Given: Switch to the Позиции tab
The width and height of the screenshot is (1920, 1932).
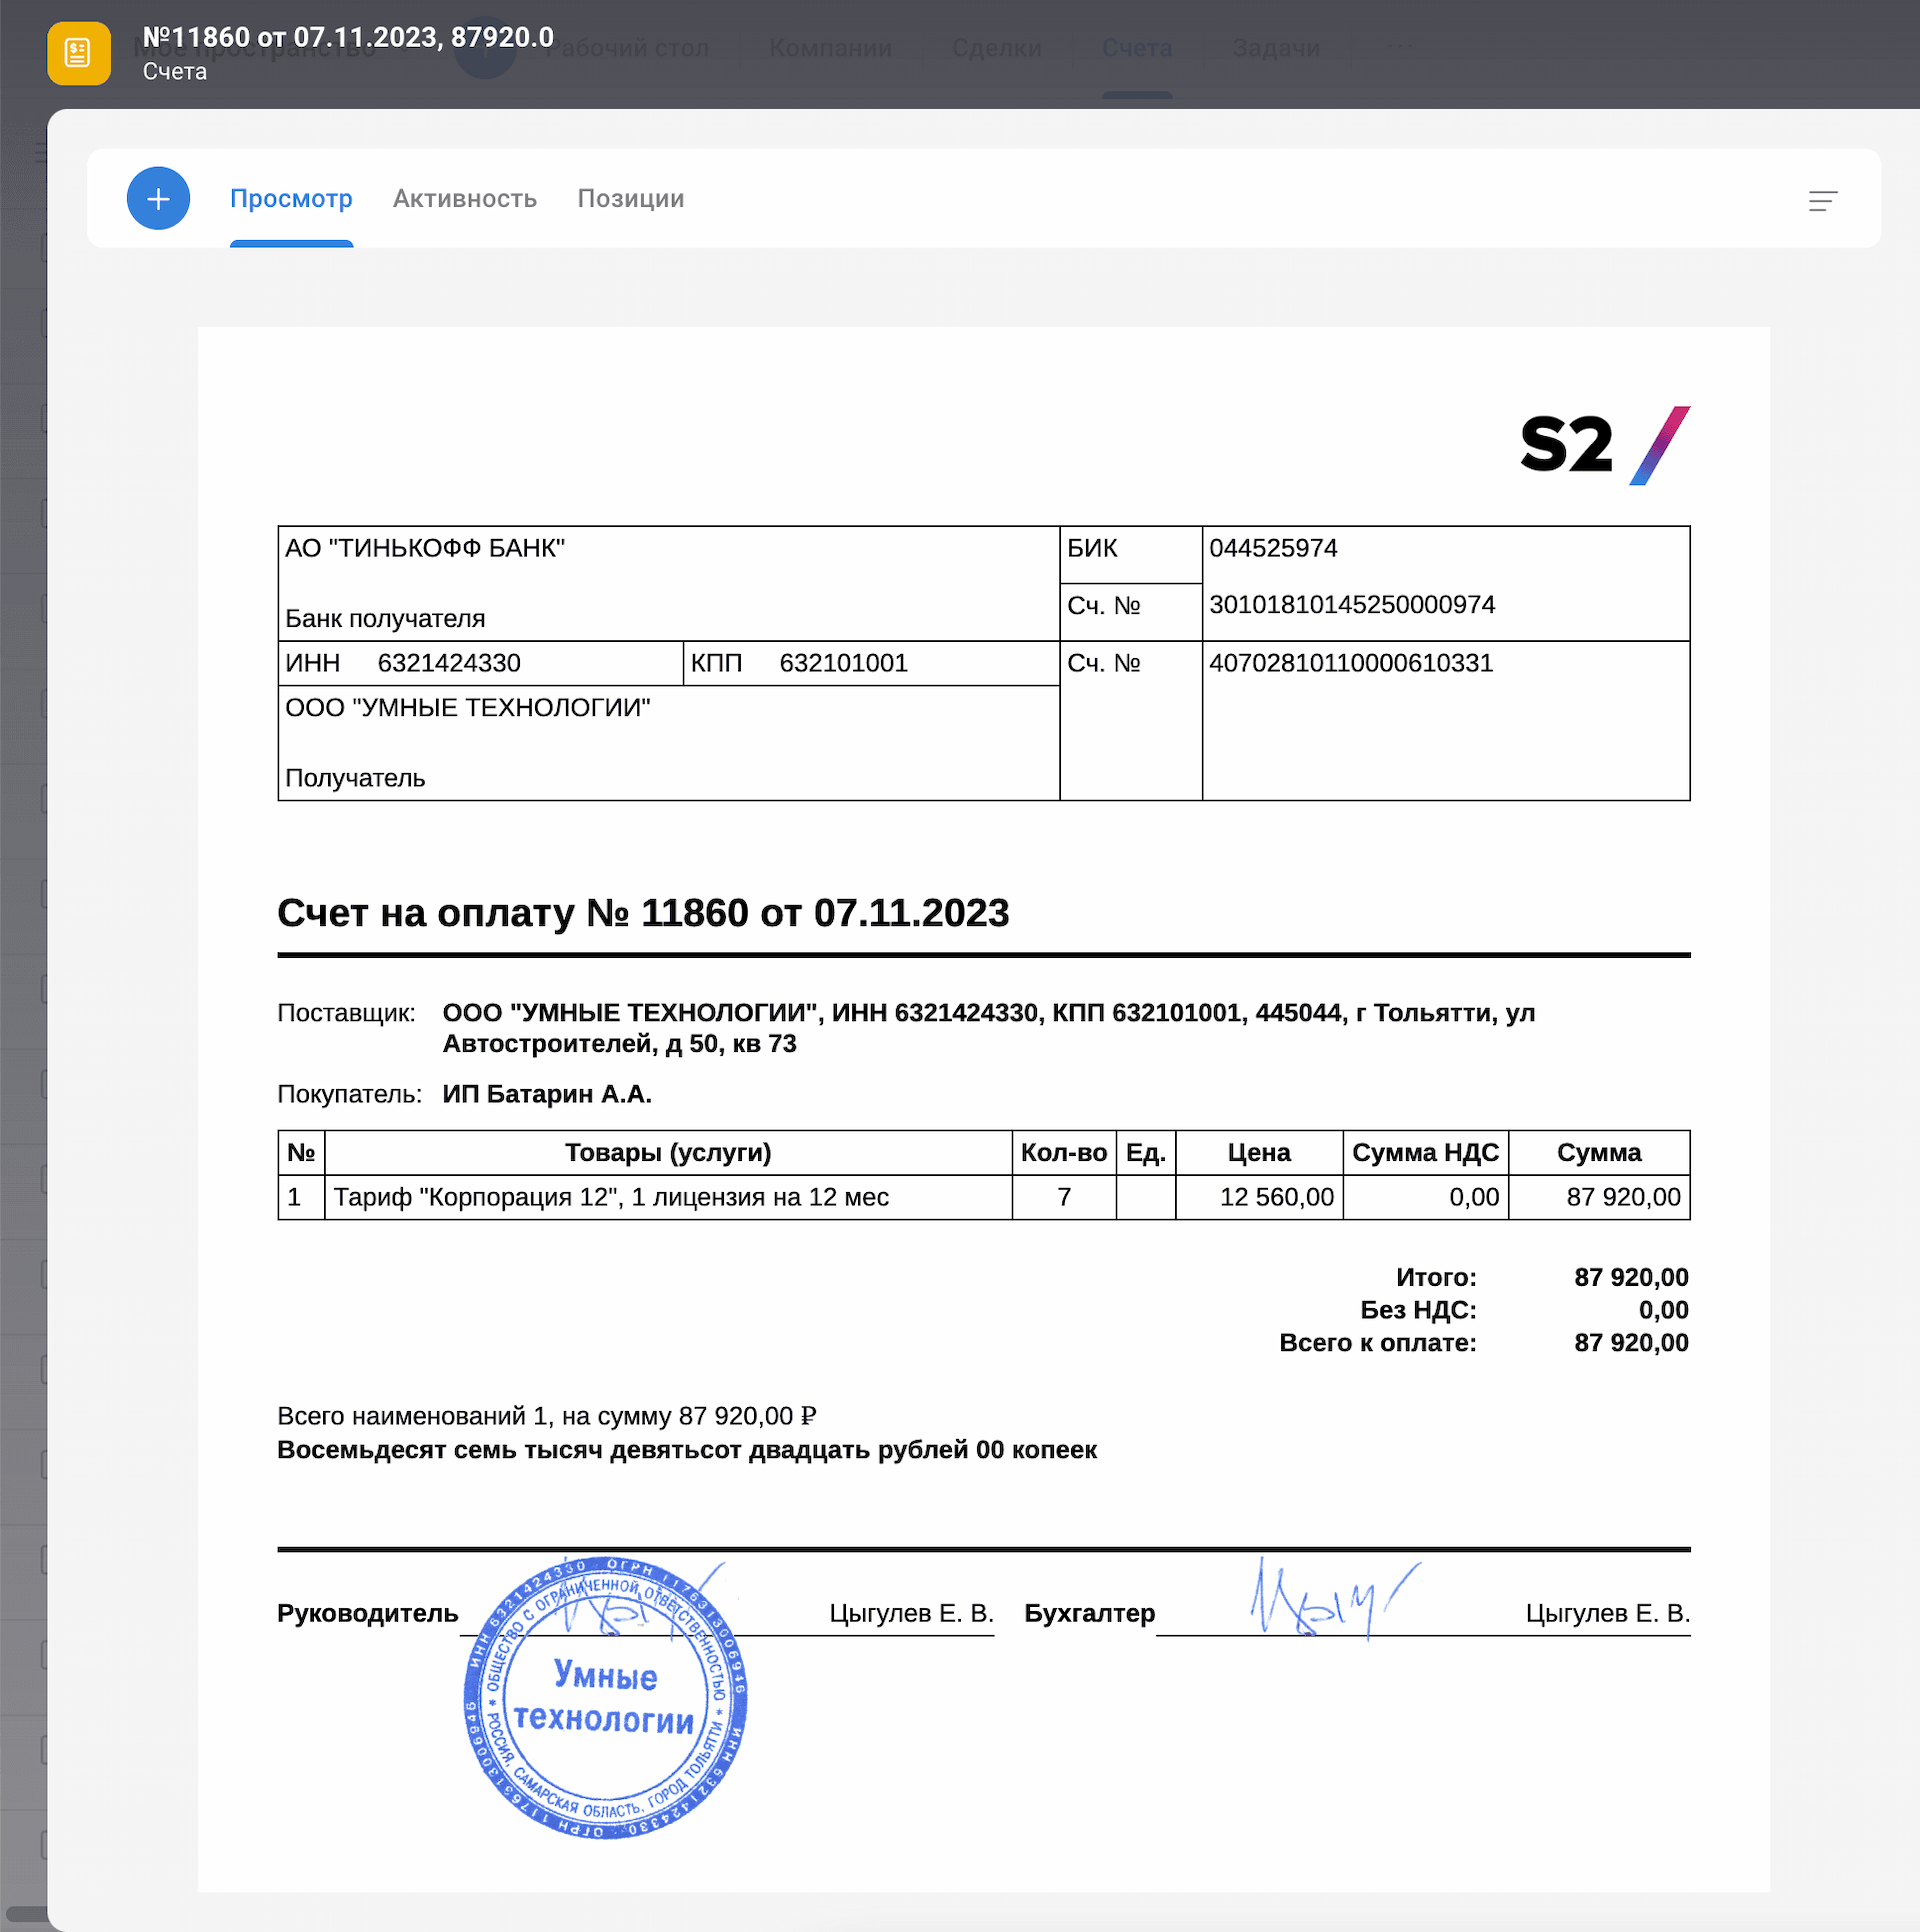Looking at the screenshot, I should (631, 198).
